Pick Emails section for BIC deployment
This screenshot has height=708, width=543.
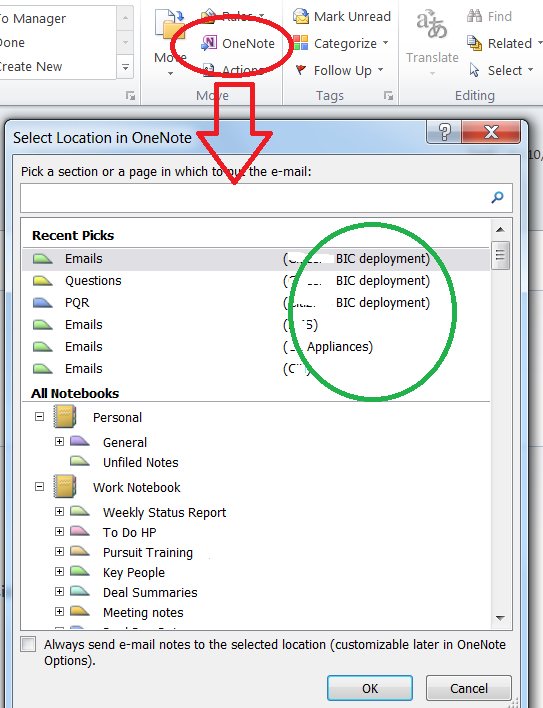click(256, 259)
